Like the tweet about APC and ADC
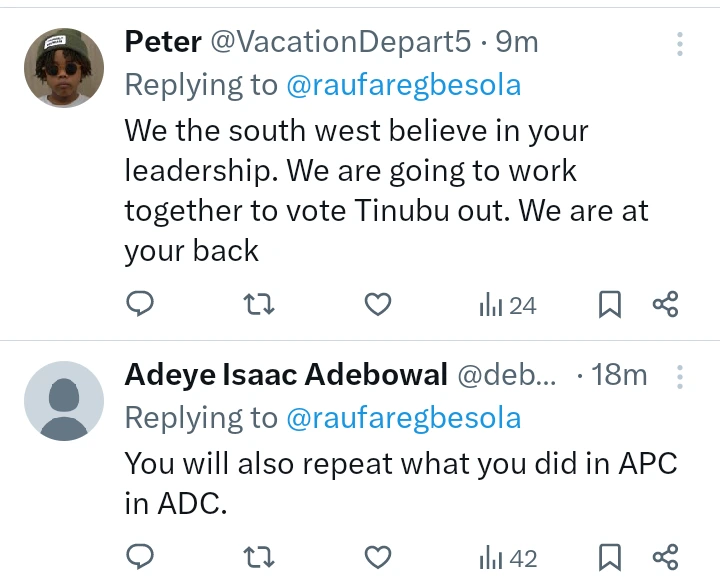Image resolution: width=720 pixels, height=587 pixels. pyautogui.click(x=377, y=556)
